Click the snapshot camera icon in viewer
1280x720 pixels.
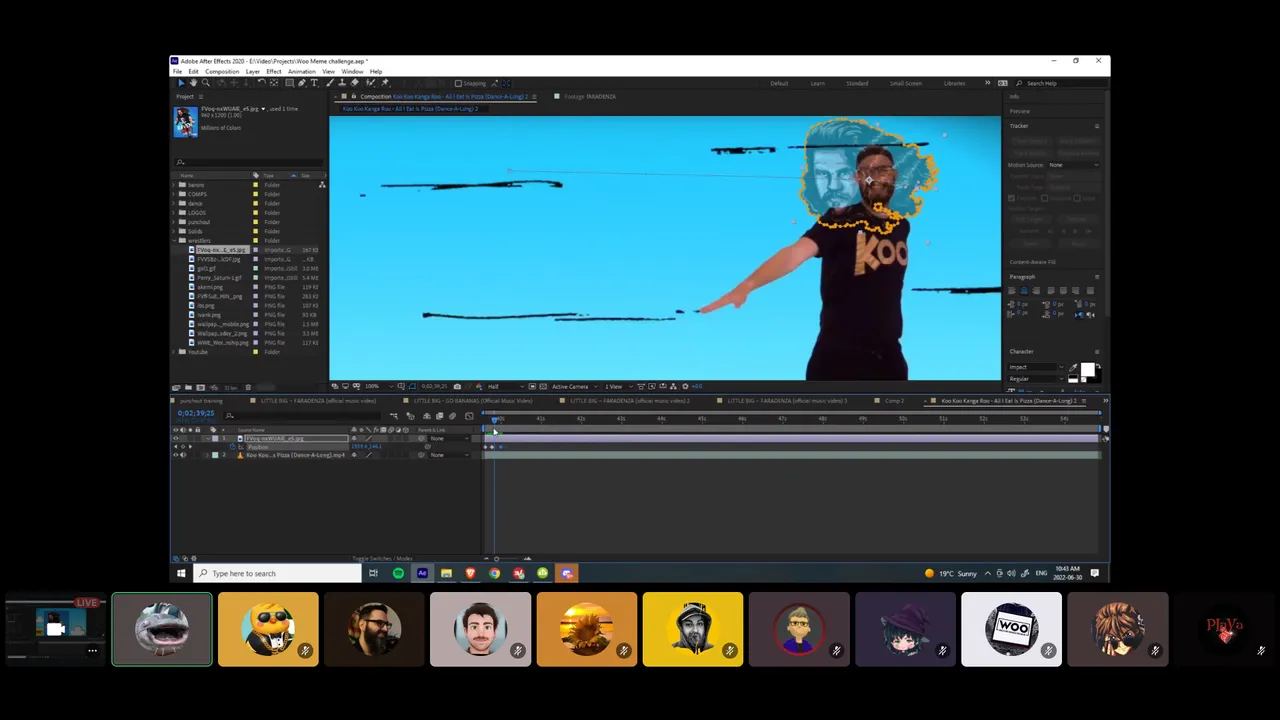pyautogui.click(x=457, y=386)
